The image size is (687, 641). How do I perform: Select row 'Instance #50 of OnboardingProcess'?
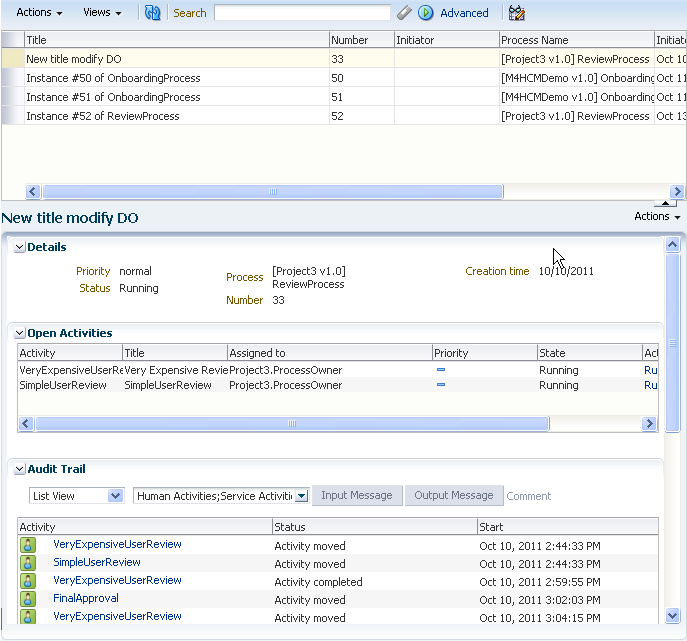pos(343,78)
